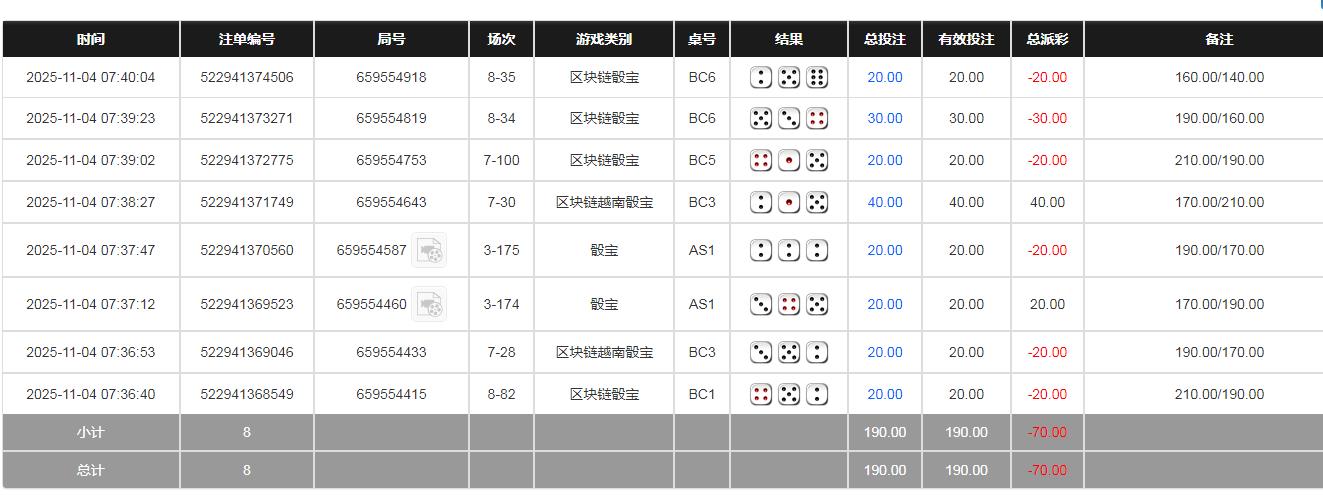The width and height of the screenshot is (1323, 496).
Task: Click the six-pip die in the 8-35 row
Action: point(817,77)
